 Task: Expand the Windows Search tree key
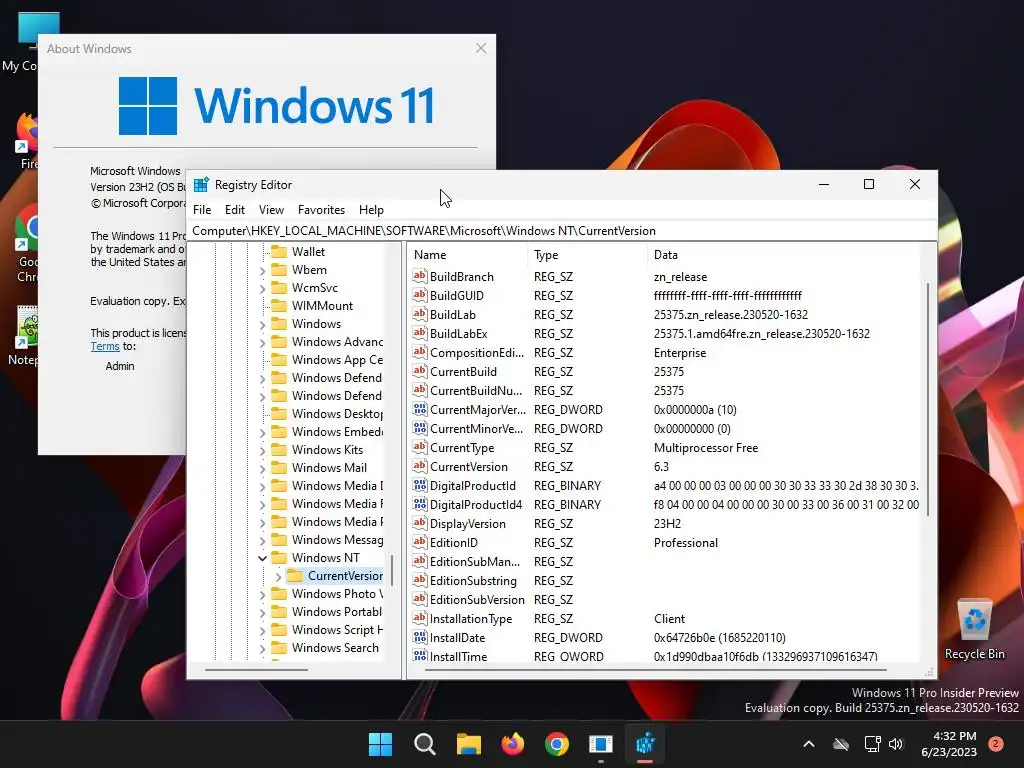[x=262, y=648]
